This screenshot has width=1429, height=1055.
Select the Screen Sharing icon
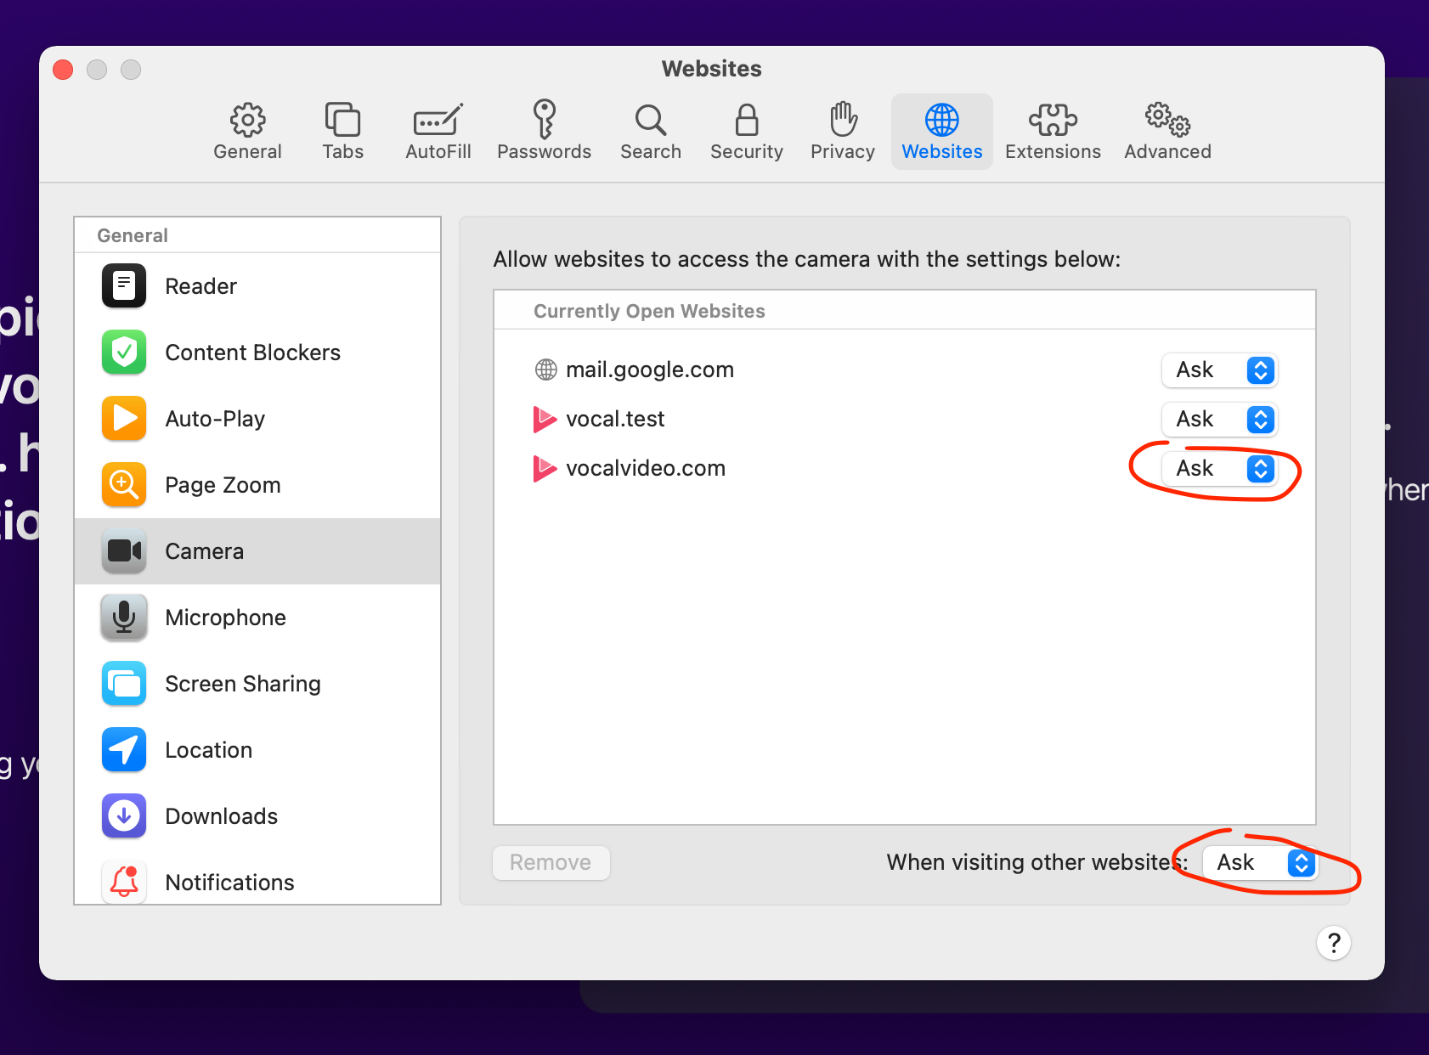pos(124,684)
